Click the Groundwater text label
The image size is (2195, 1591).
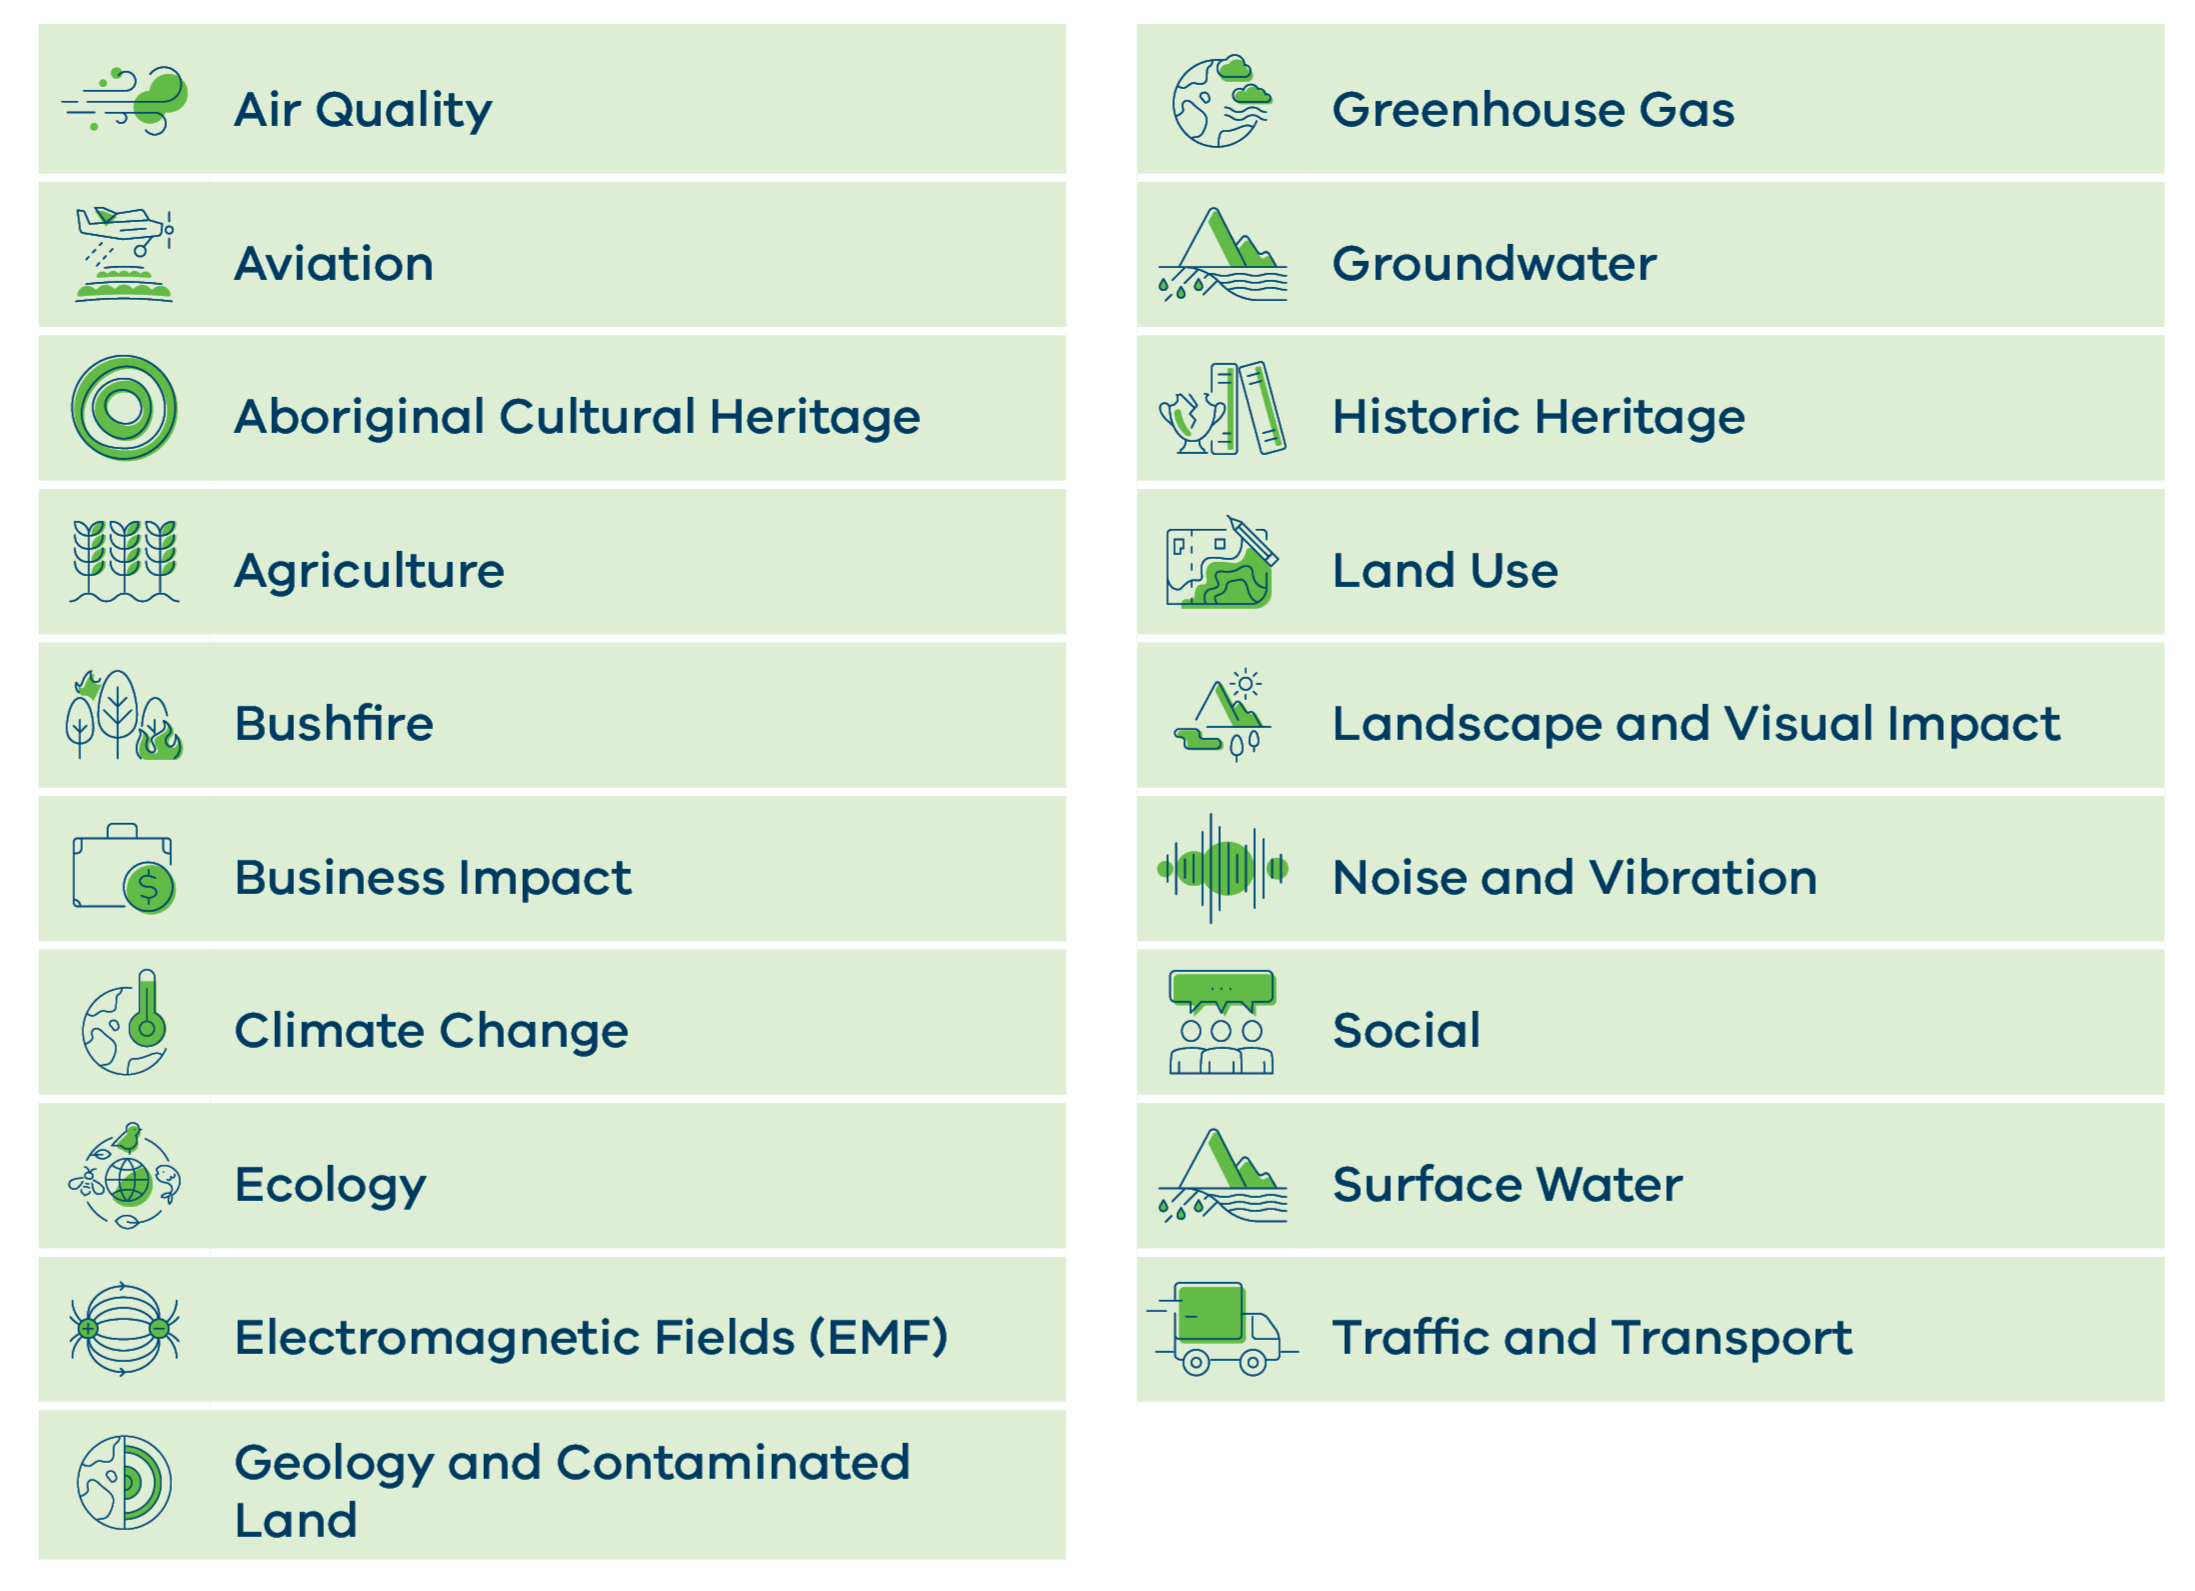(1493, 263)
